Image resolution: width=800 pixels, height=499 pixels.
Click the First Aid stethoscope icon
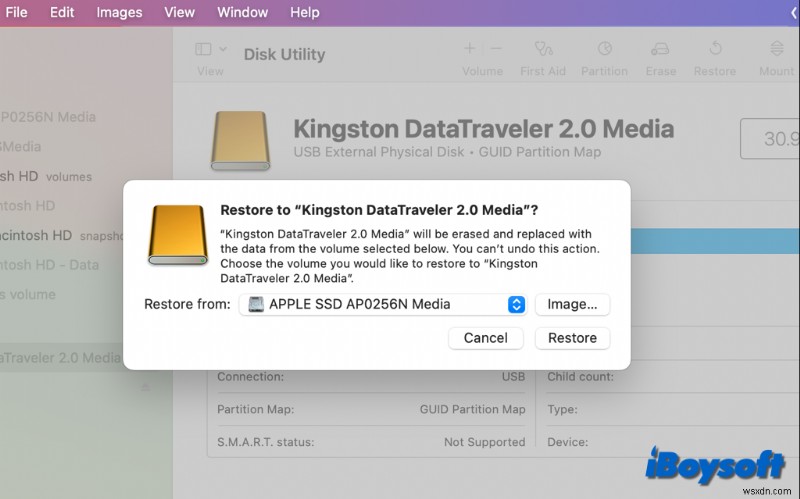point(543,48)
